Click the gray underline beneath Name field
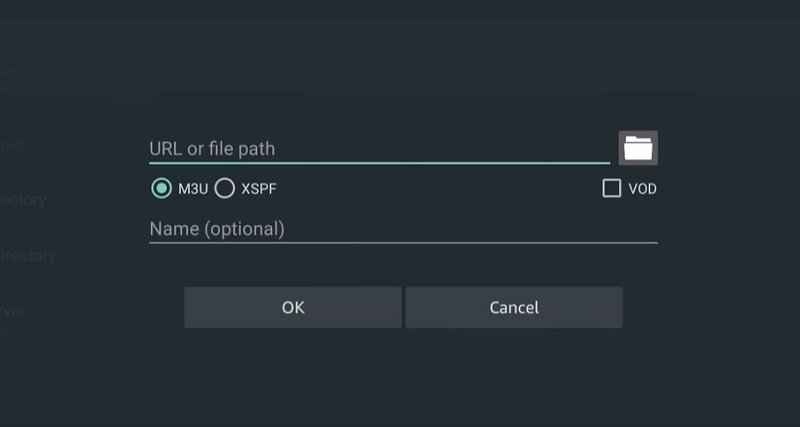The width and height of the screenshot is (800, 427). point(403,243)
